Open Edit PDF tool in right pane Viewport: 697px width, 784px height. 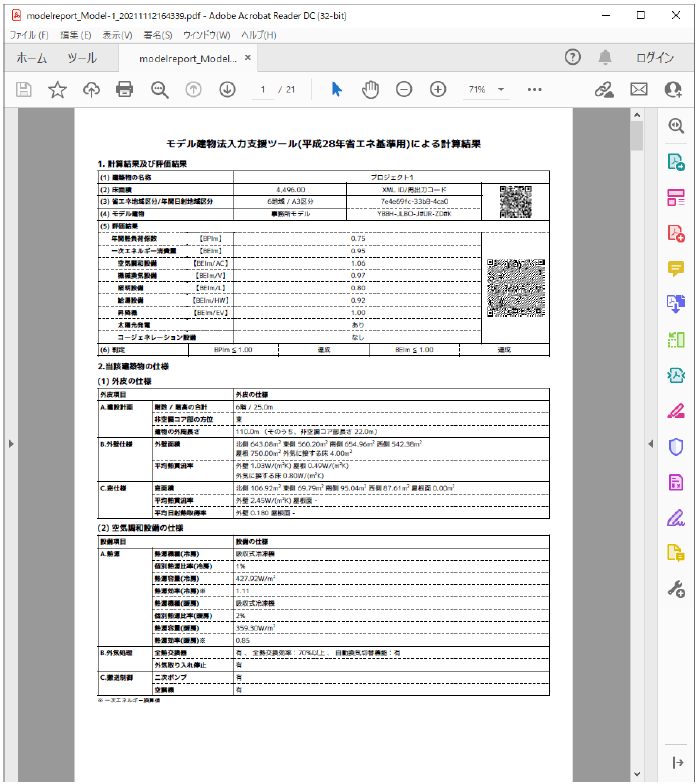pos(676,198)
